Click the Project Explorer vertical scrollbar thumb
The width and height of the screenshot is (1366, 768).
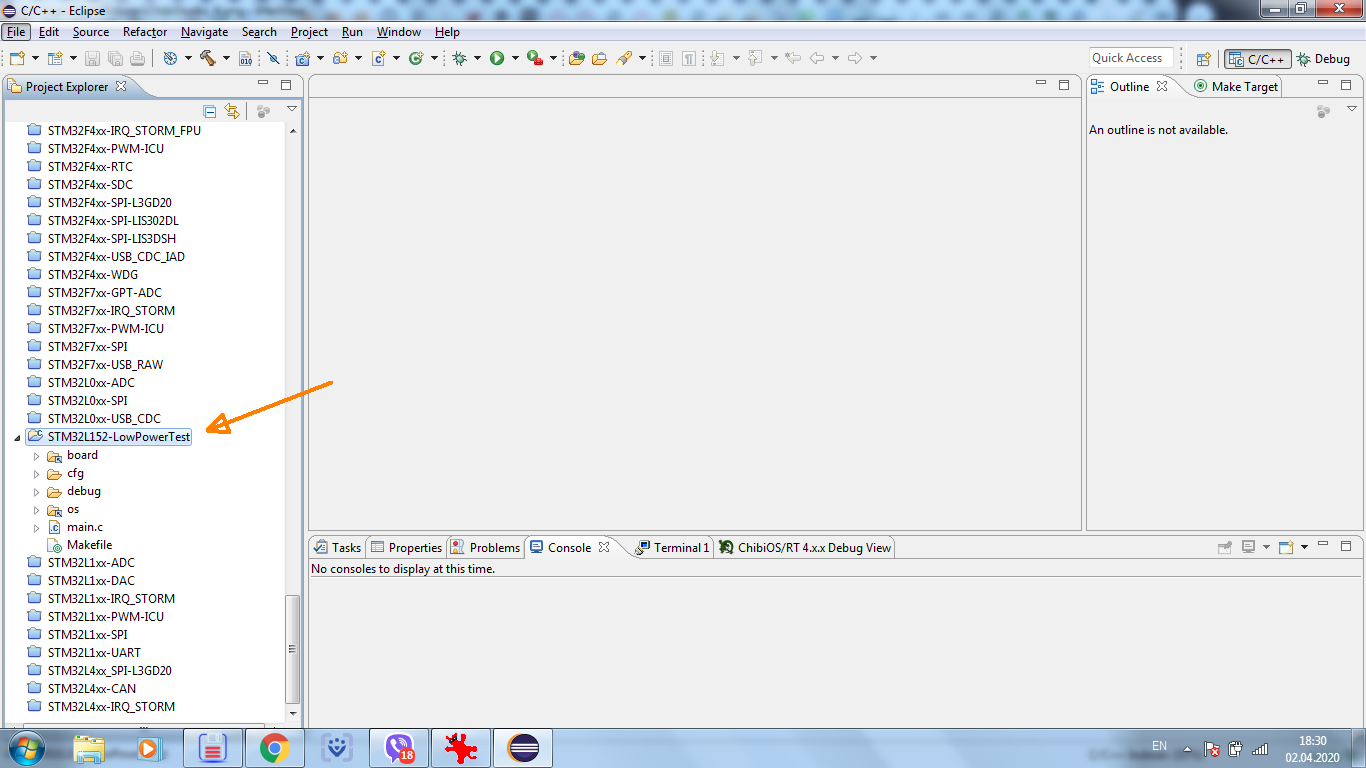292,648
